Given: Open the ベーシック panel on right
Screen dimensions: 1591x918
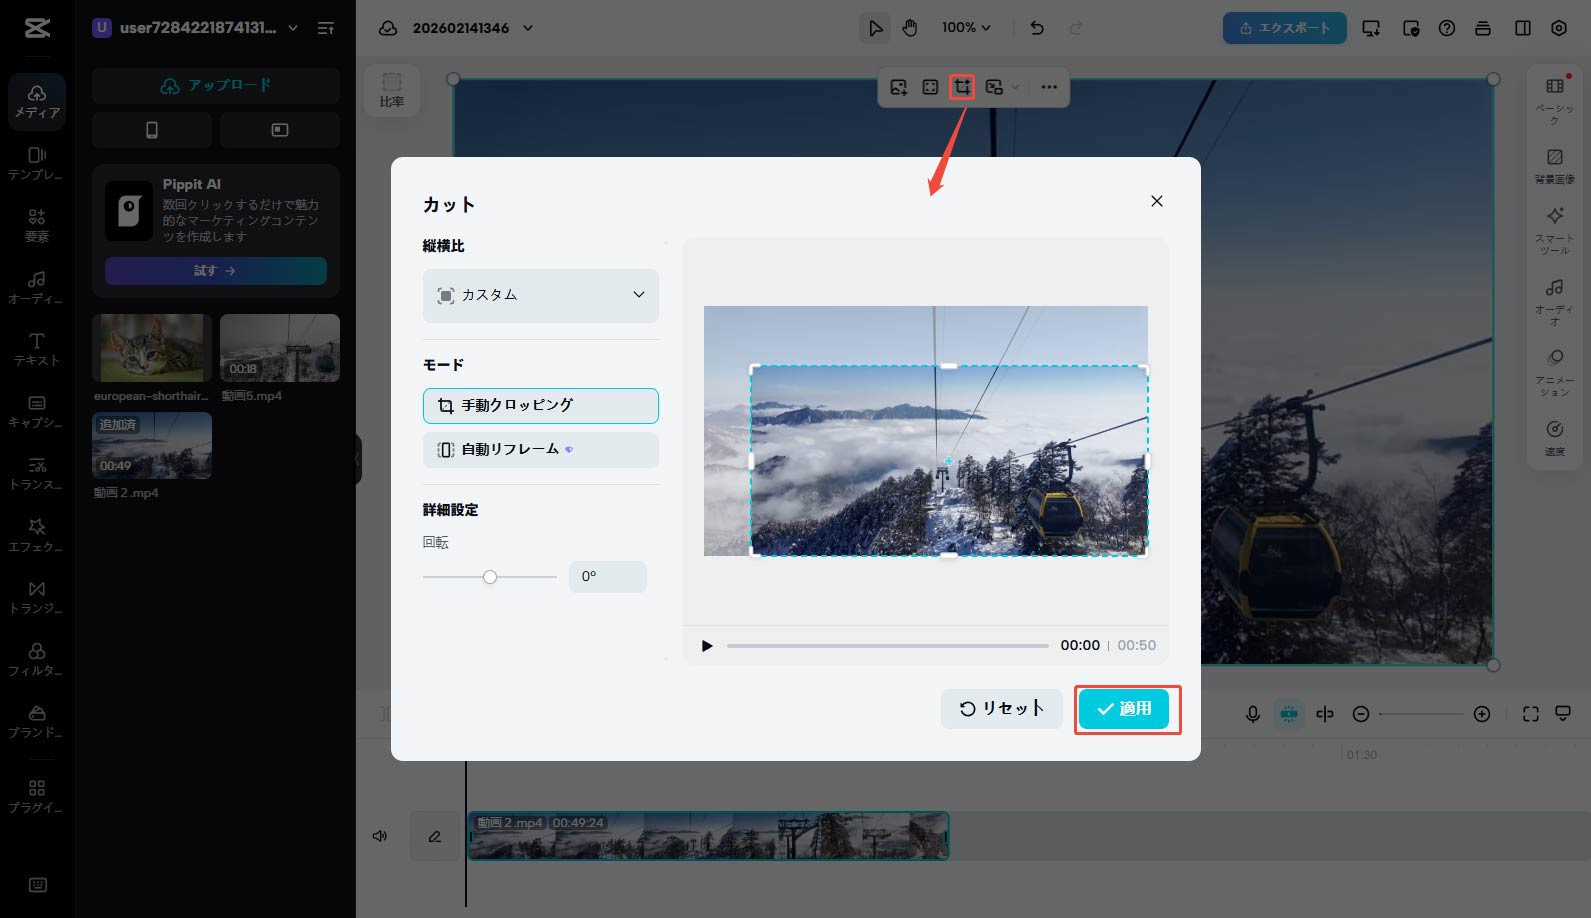Looking at the screenshot, I should tap(1555, 100).
